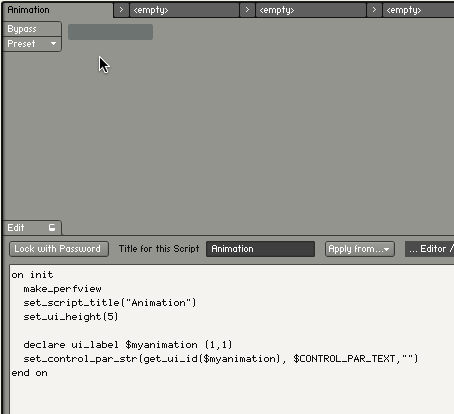Screen dimensions: 454x414
Task: Click the set_control_par_str code line
Action: 221,359
